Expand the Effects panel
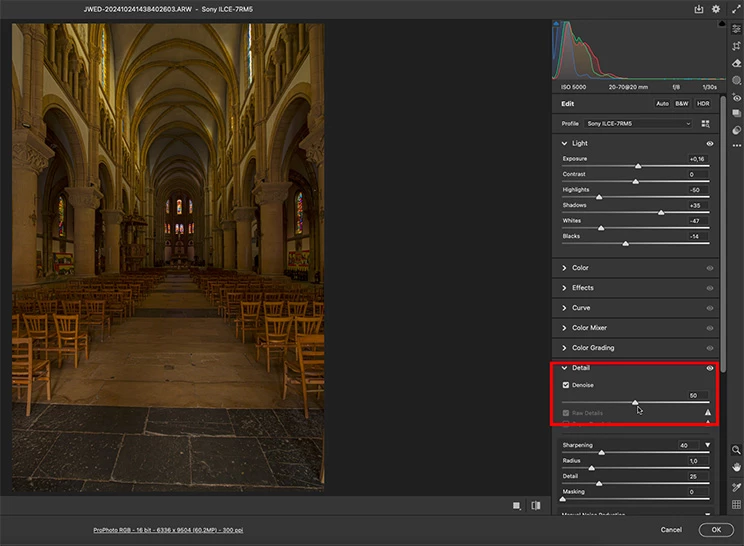 tap(564, 288)
